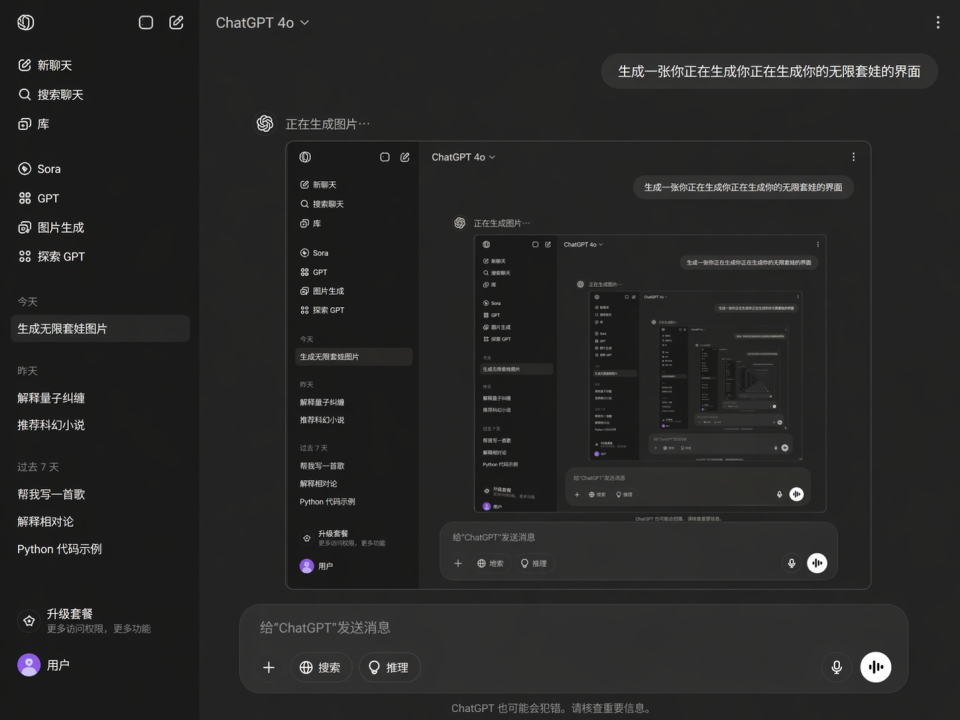
Task: Toggle the 推理 reasoning pill
Action: point(389,667)
